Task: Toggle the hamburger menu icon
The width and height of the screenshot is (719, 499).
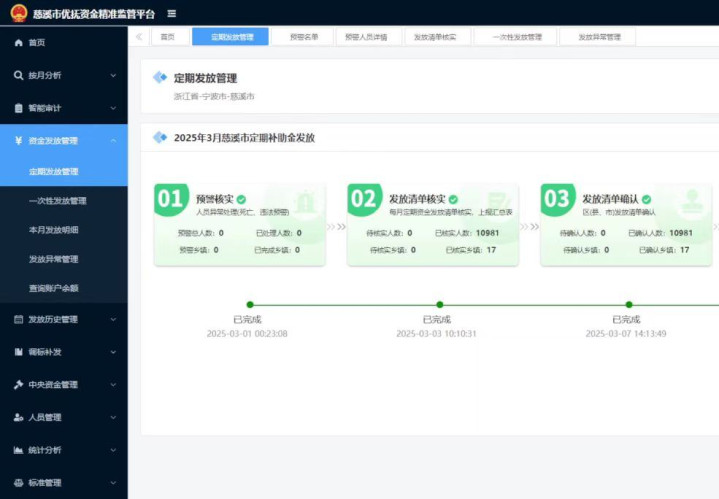Action: 171,14
